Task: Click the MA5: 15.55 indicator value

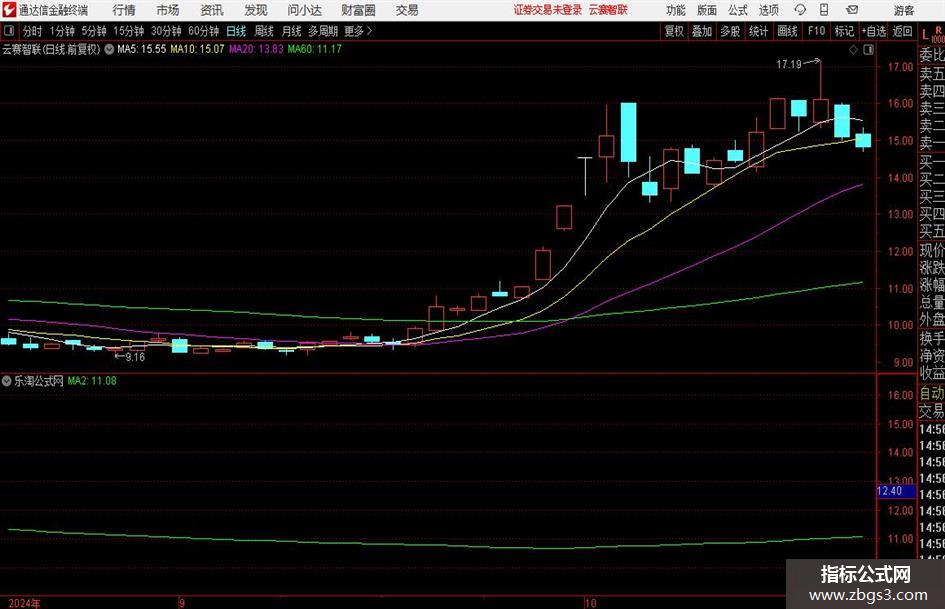Action: click(x=142, y=49)
